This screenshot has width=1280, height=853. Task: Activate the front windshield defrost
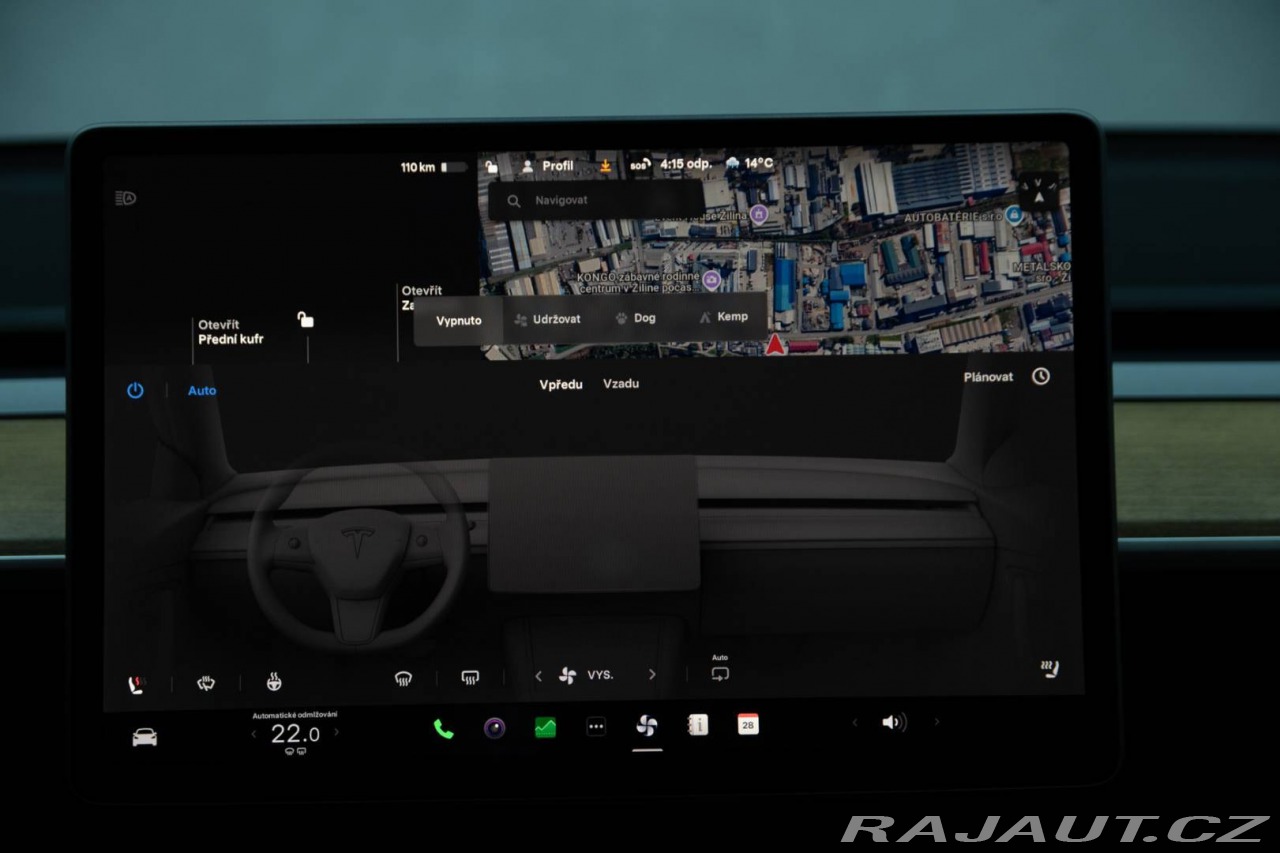tap(403, 678)
